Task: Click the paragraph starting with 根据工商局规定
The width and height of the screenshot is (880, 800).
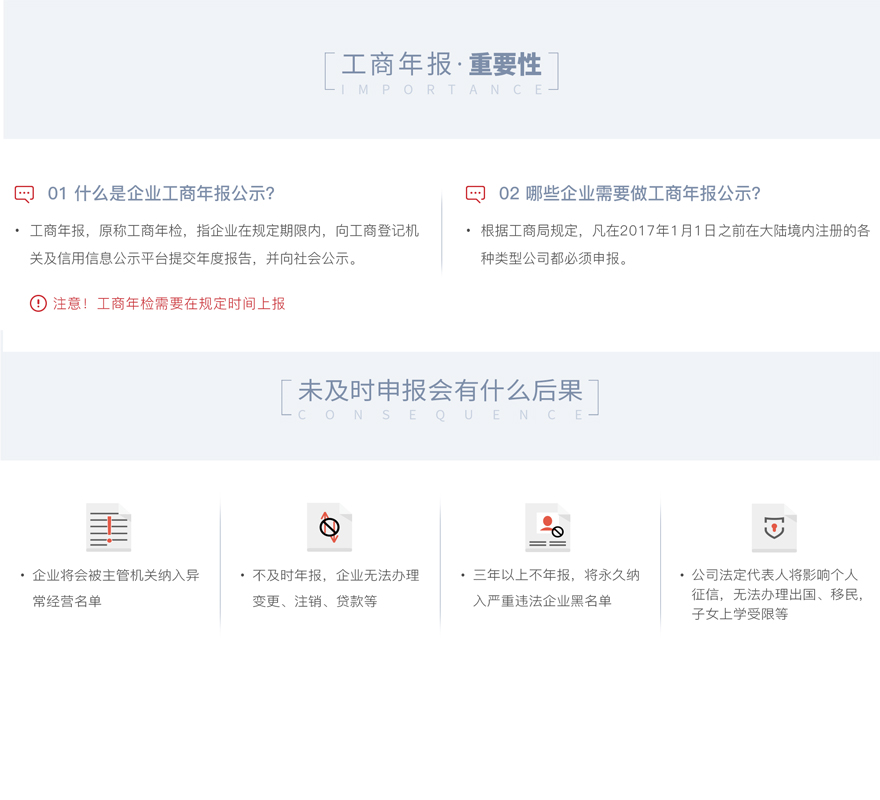Action: (674, 245)
